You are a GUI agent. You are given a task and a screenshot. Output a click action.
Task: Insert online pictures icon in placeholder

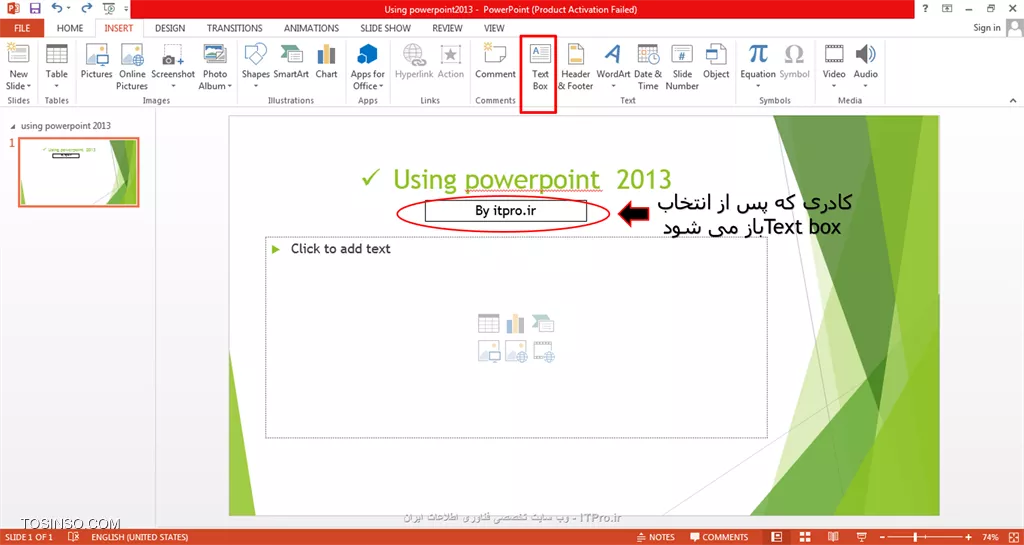[516, 351]
